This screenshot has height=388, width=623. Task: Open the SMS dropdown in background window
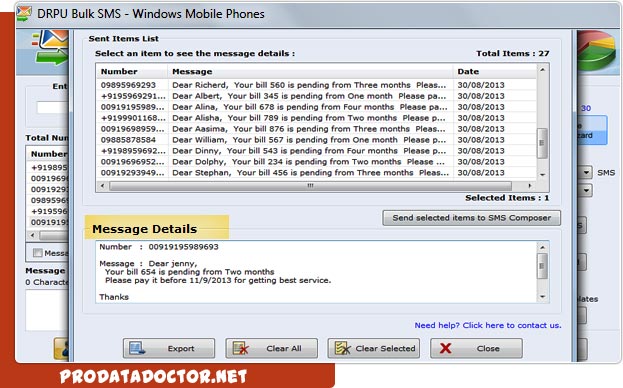point(586,172)
